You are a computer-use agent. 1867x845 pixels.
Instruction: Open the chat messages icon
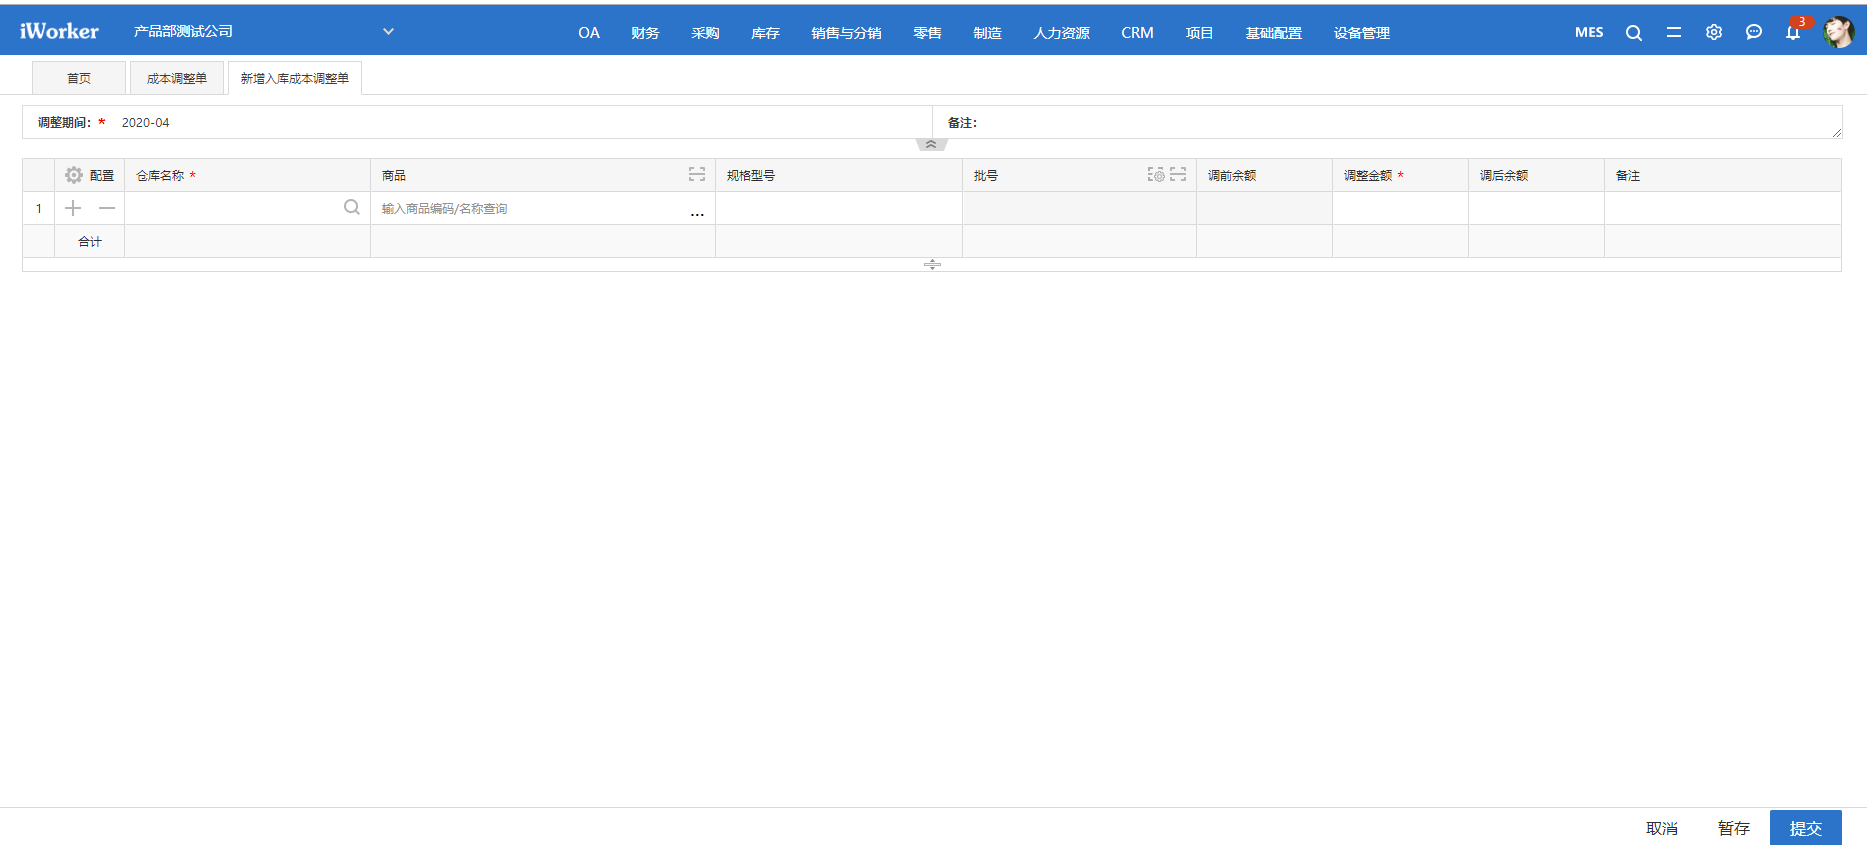click(1754, 32)
